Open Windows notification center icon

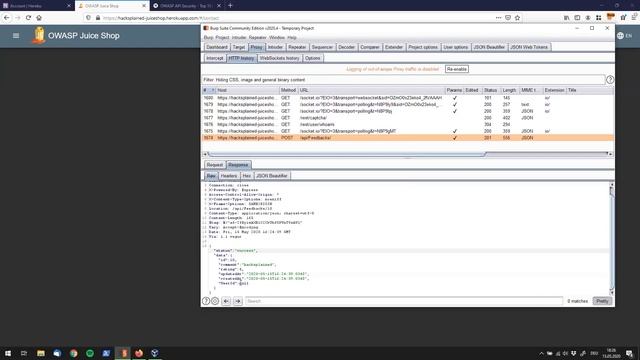pos(629,353)
